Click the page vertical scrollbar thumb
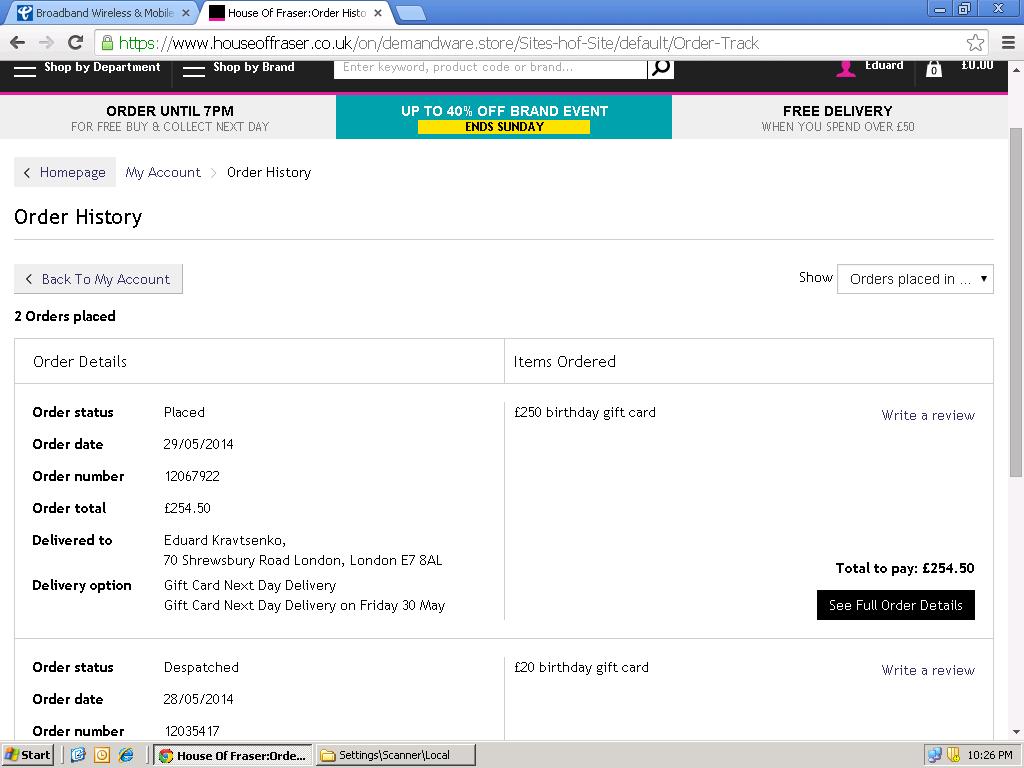The image size is (1024, 768). click(1016, 302)
